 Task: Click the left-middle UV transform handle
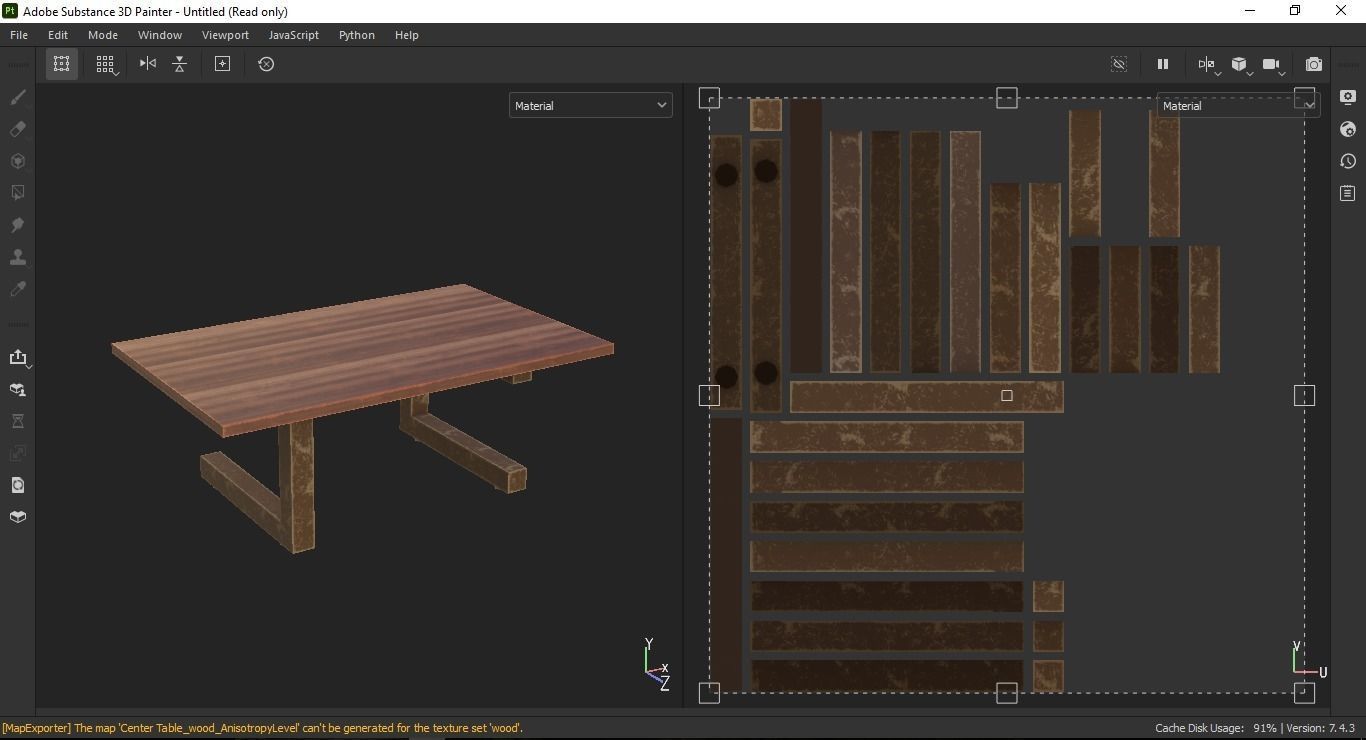coord(709,395)
